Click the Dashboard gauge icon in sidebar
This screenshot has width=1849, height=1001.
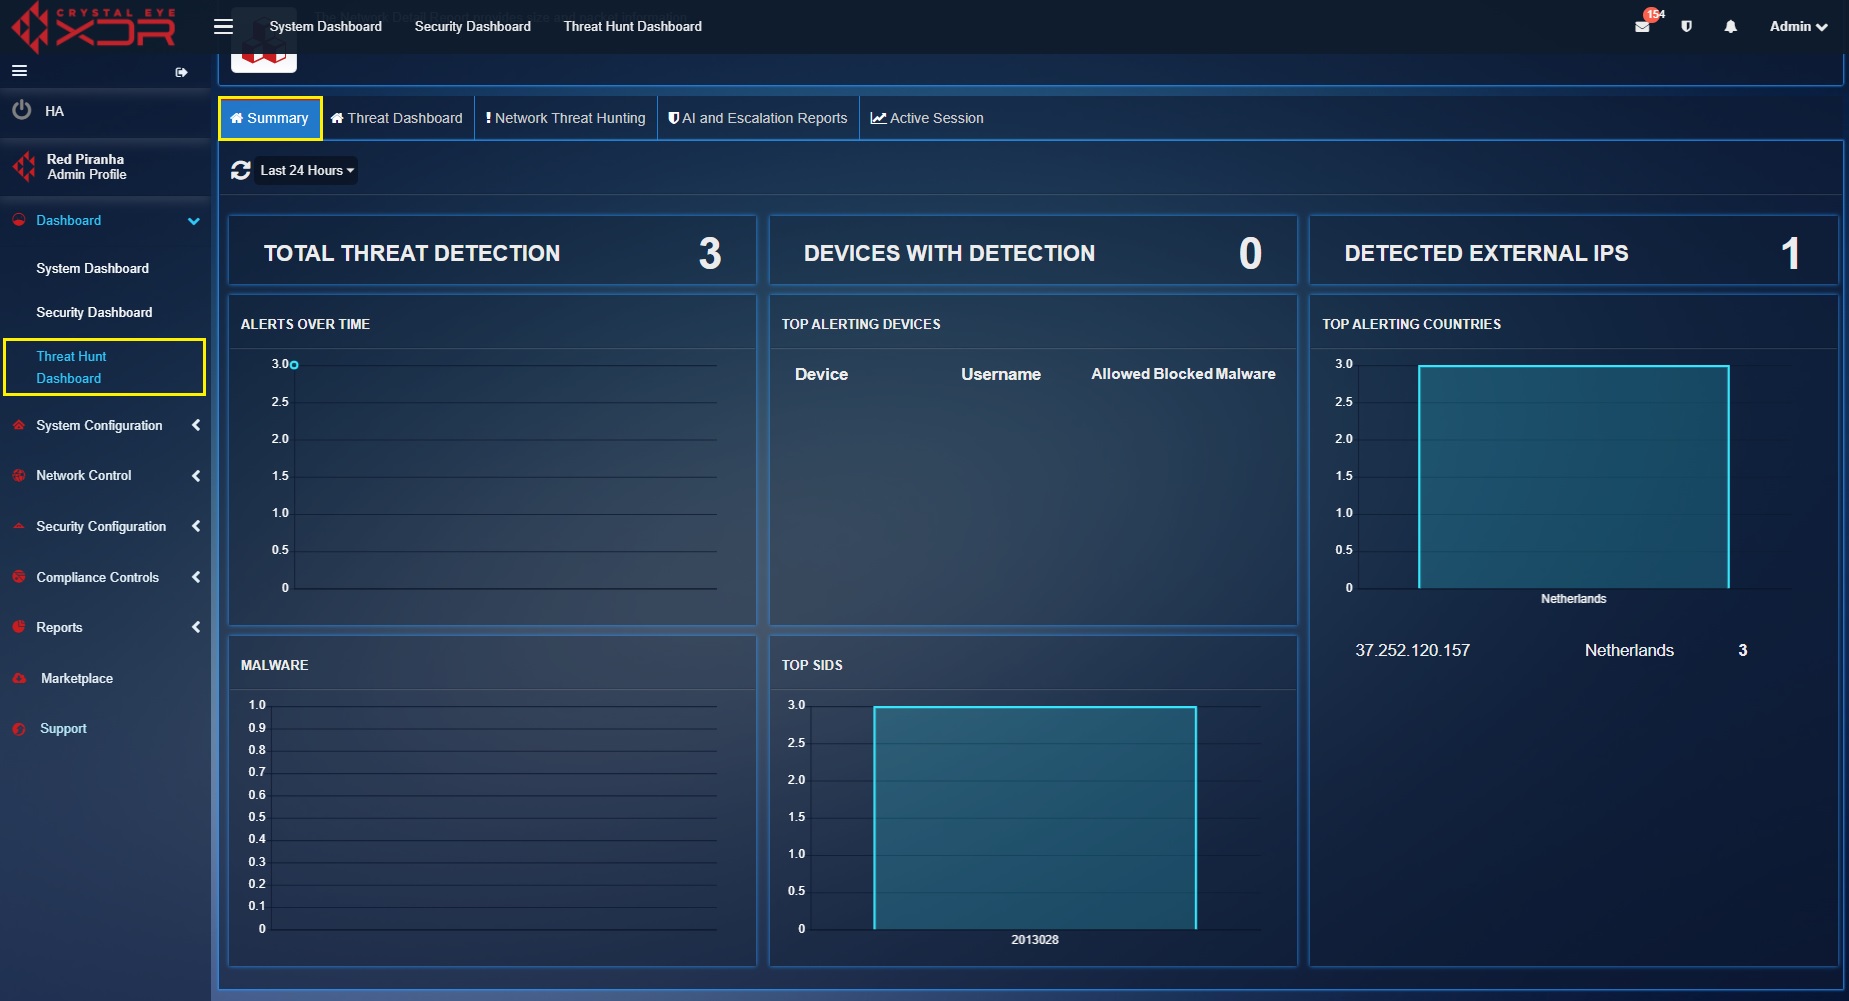pos(18,220)
